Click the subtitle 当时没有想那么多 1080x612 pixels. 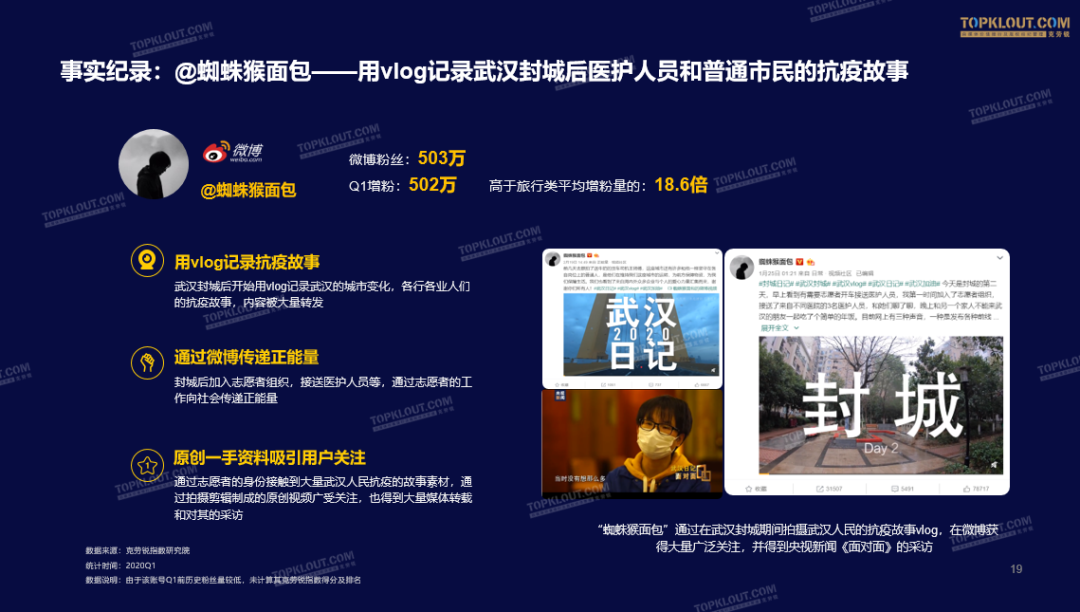click(580, 478)
